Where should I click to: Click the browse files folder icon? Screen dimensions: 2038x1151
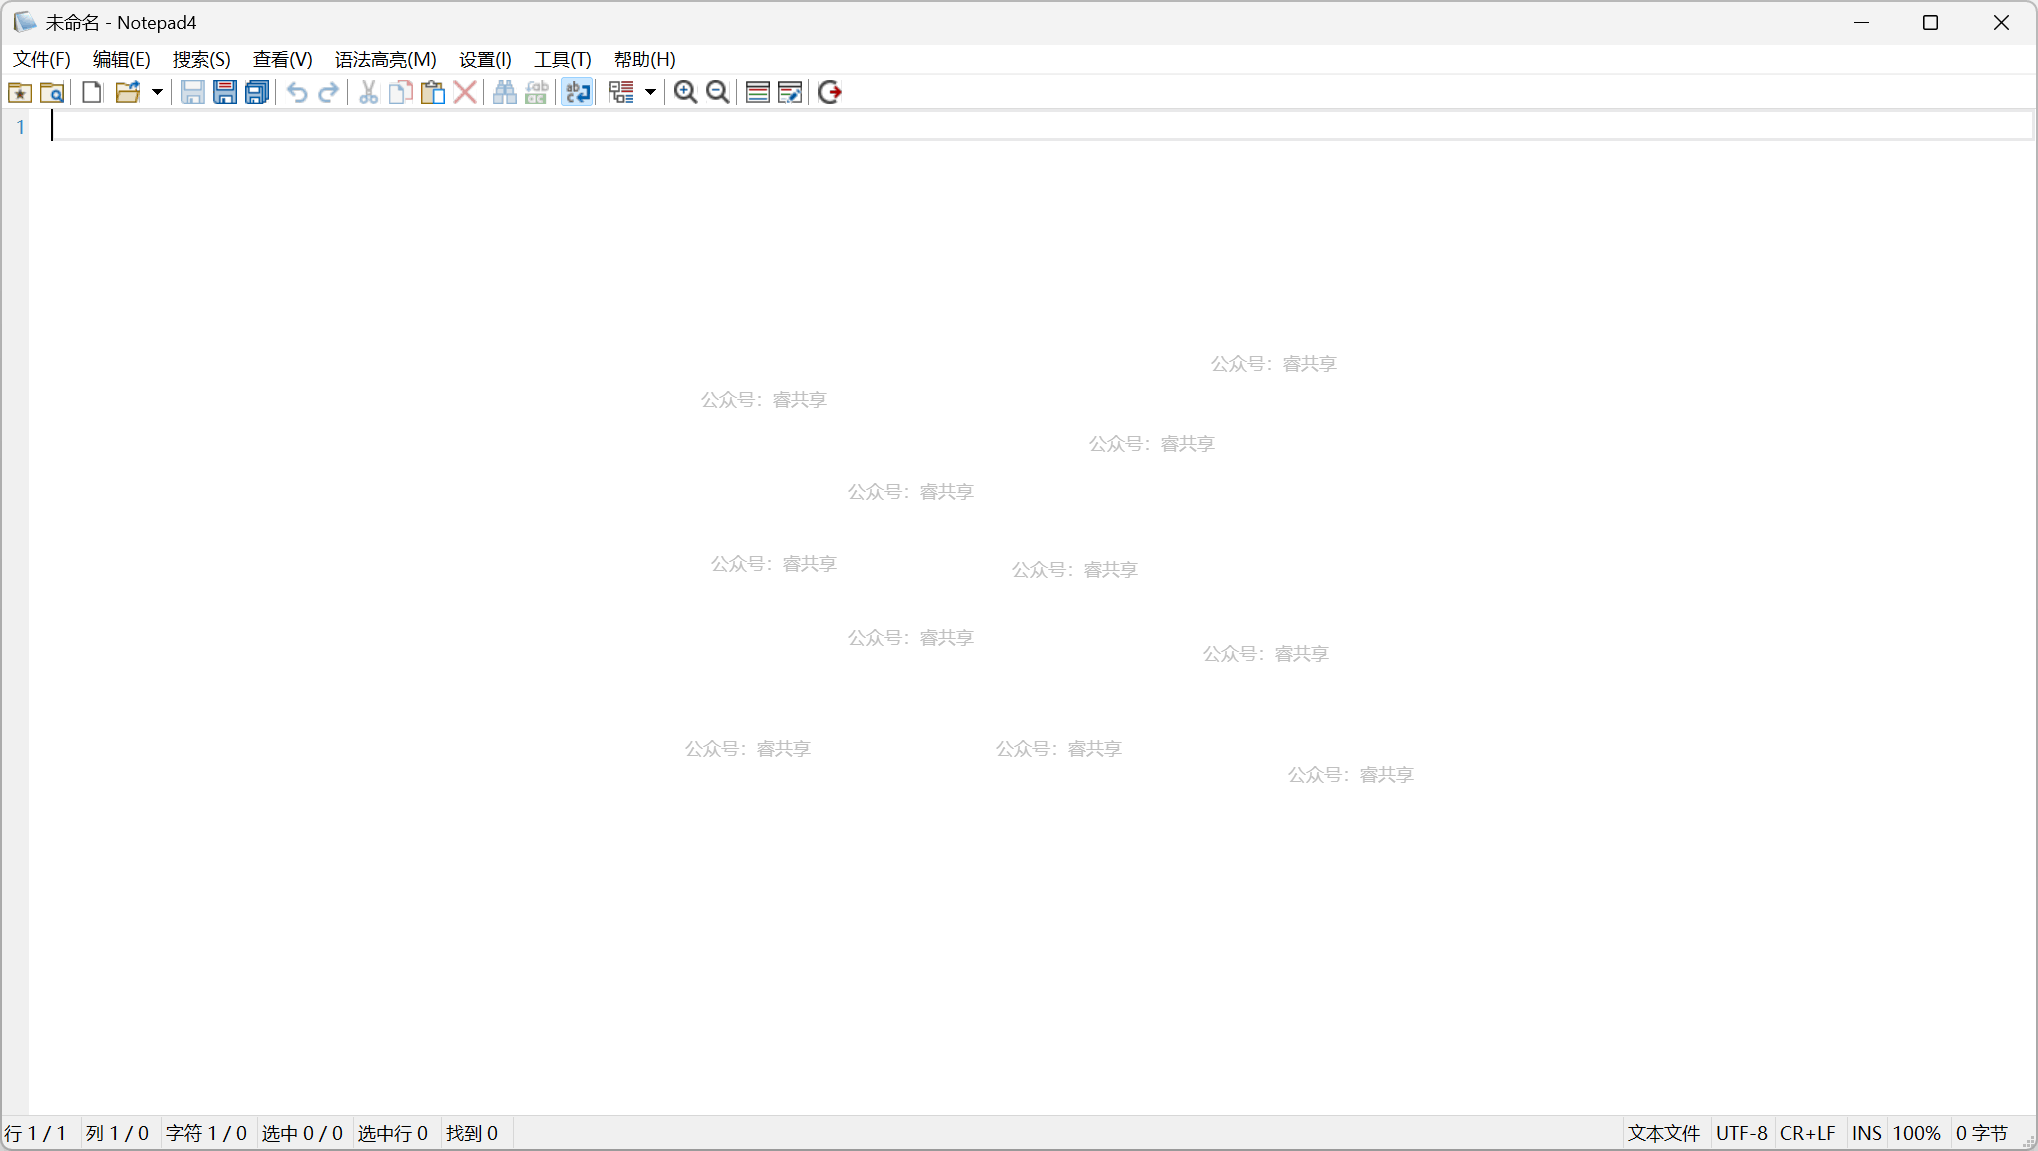click(52, 93)
